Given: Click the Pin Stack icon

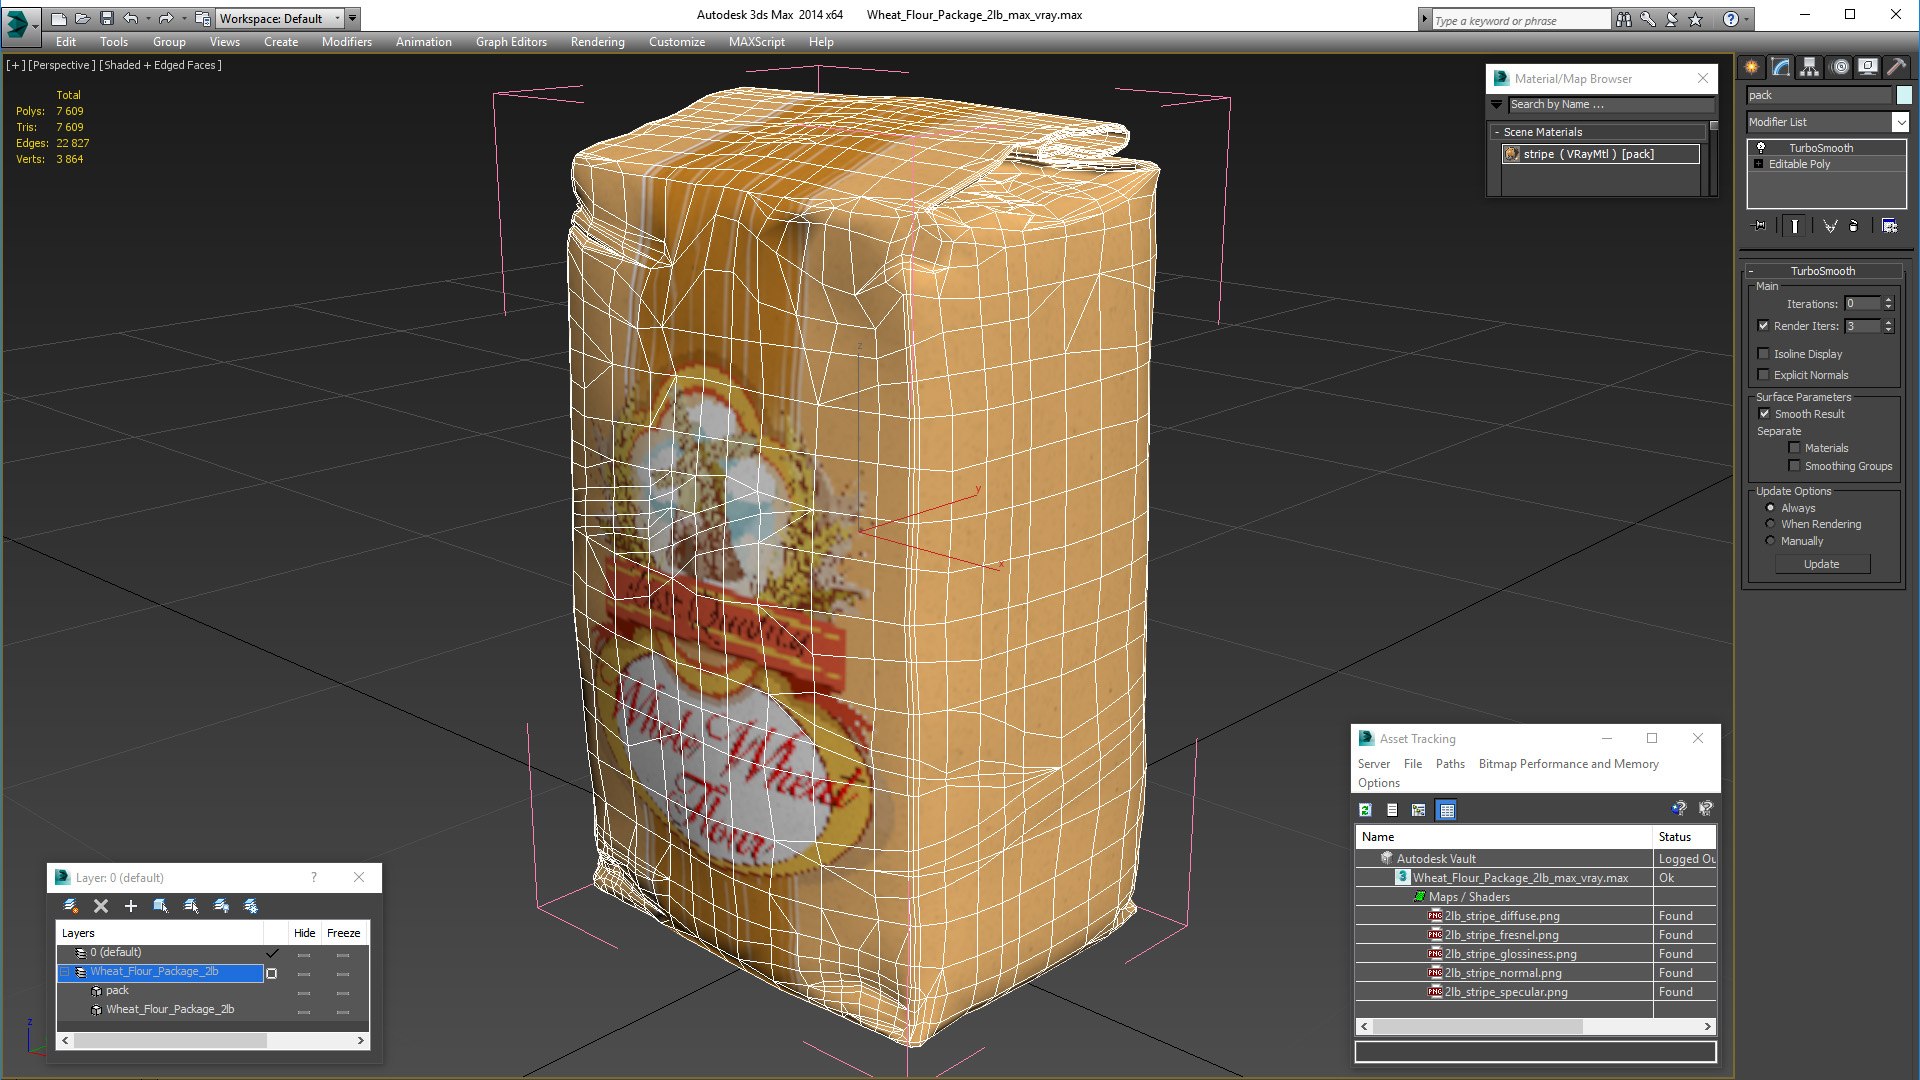Looking at the screenshot, I should click(1760, 226).
